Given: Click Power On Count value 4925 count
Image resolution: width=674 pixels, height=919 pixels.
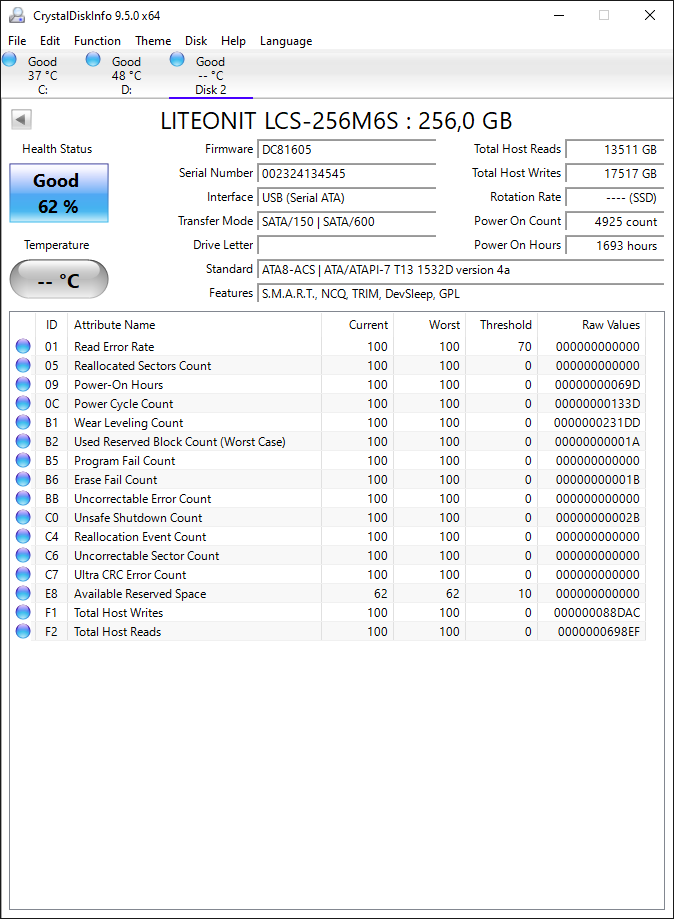Looking at the screenshot, I should 615,222.
